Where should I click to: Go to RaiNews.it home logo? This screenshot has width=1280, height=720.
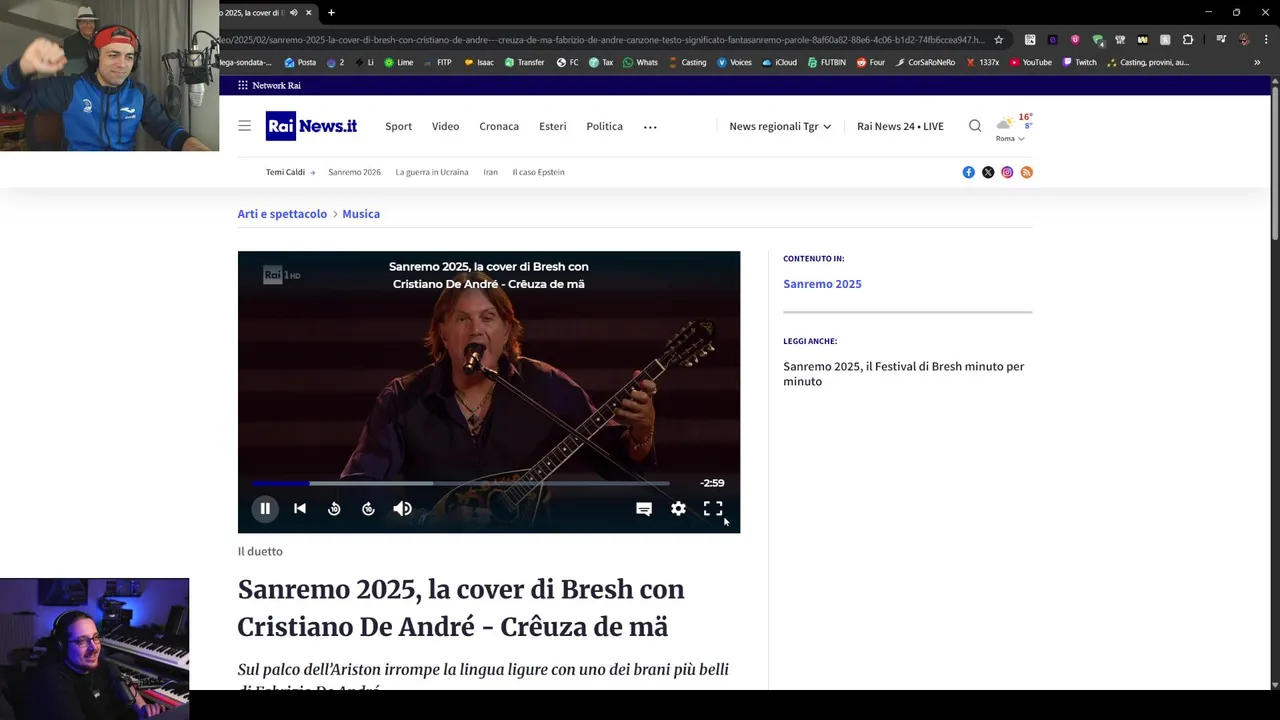coord(311,126)
